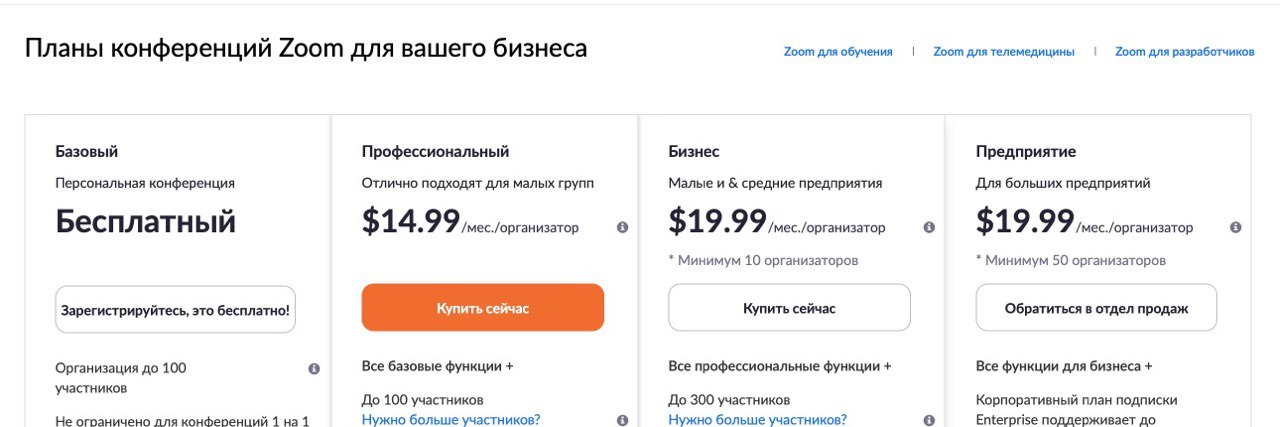This screenshot has height=427, width=1280.
Task: Select the Профессиональный plan title
Action: click(x=436, y=152)
